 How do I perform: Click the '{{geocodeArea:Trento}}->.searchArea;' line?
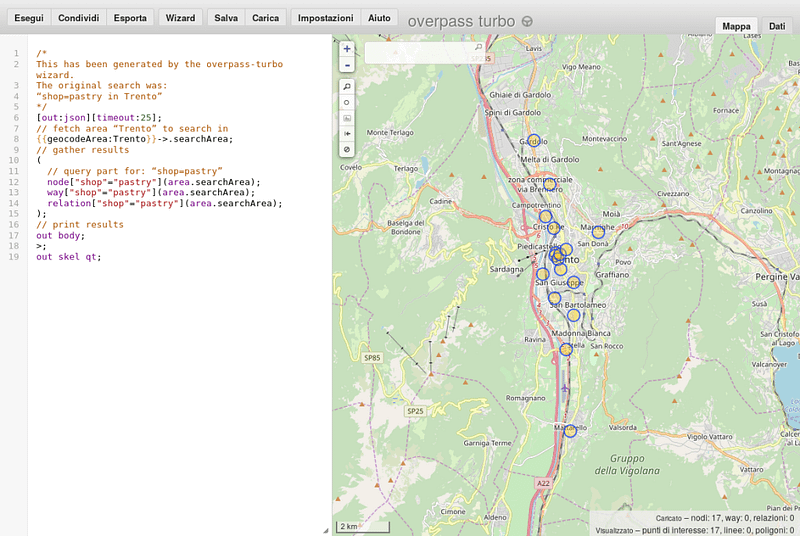coord(134,139)
